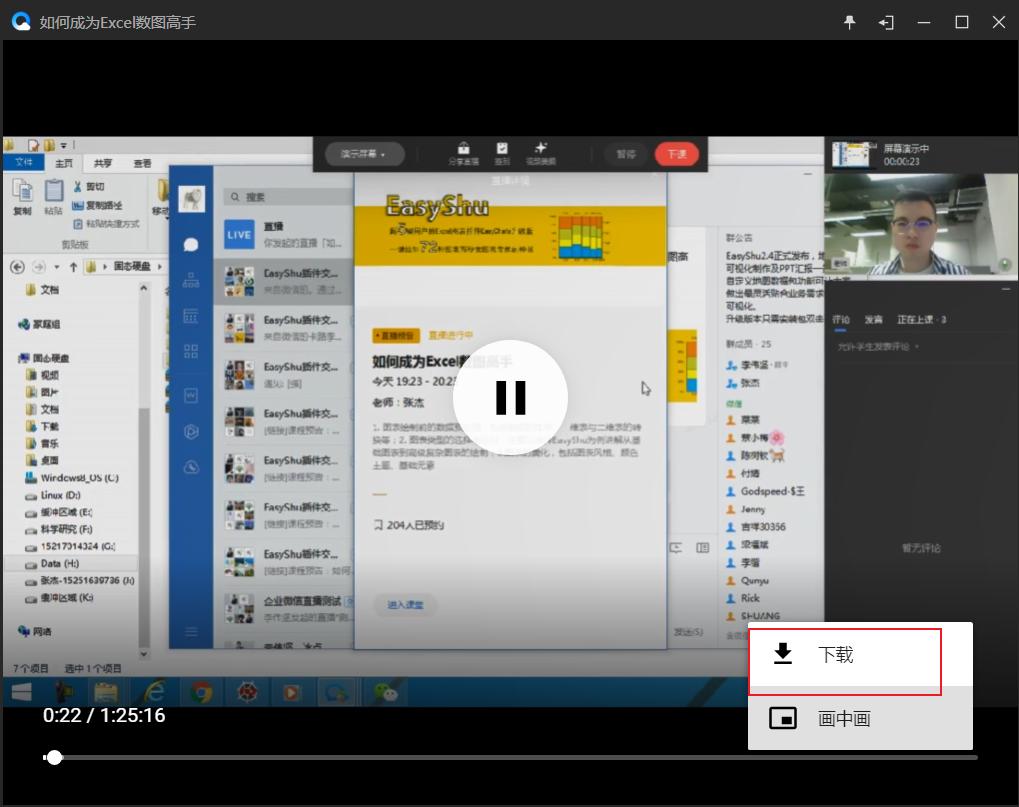
Task: Select 音乐 folder in navigation tree
Action: pyautogui.click(x=42, y=443)
